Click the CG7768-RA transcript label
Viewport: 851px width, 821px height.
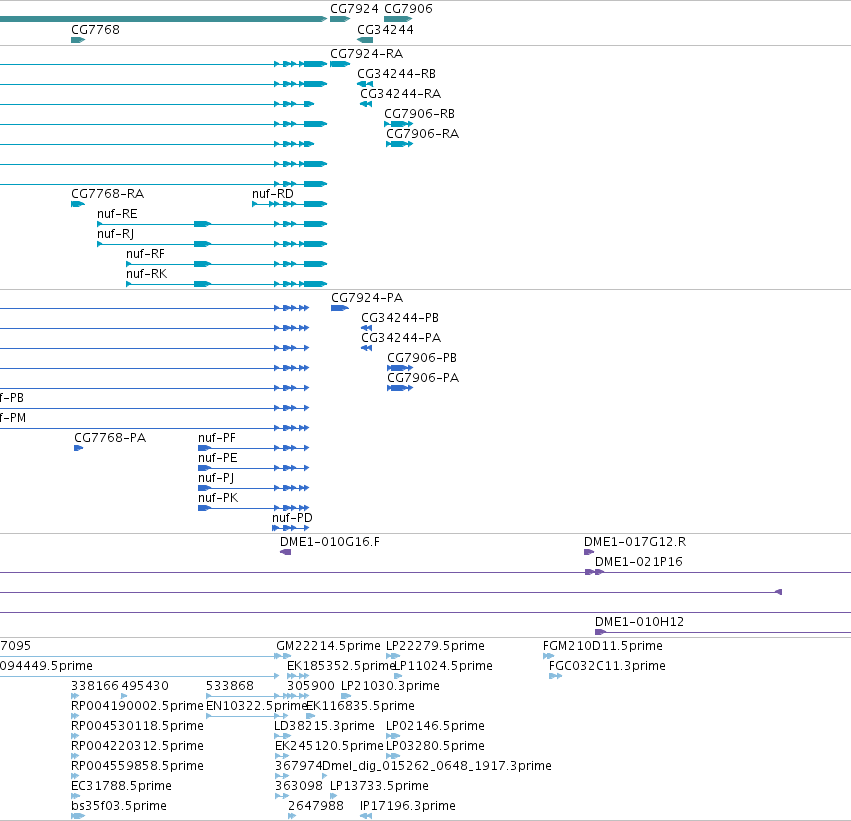point(107,194)
